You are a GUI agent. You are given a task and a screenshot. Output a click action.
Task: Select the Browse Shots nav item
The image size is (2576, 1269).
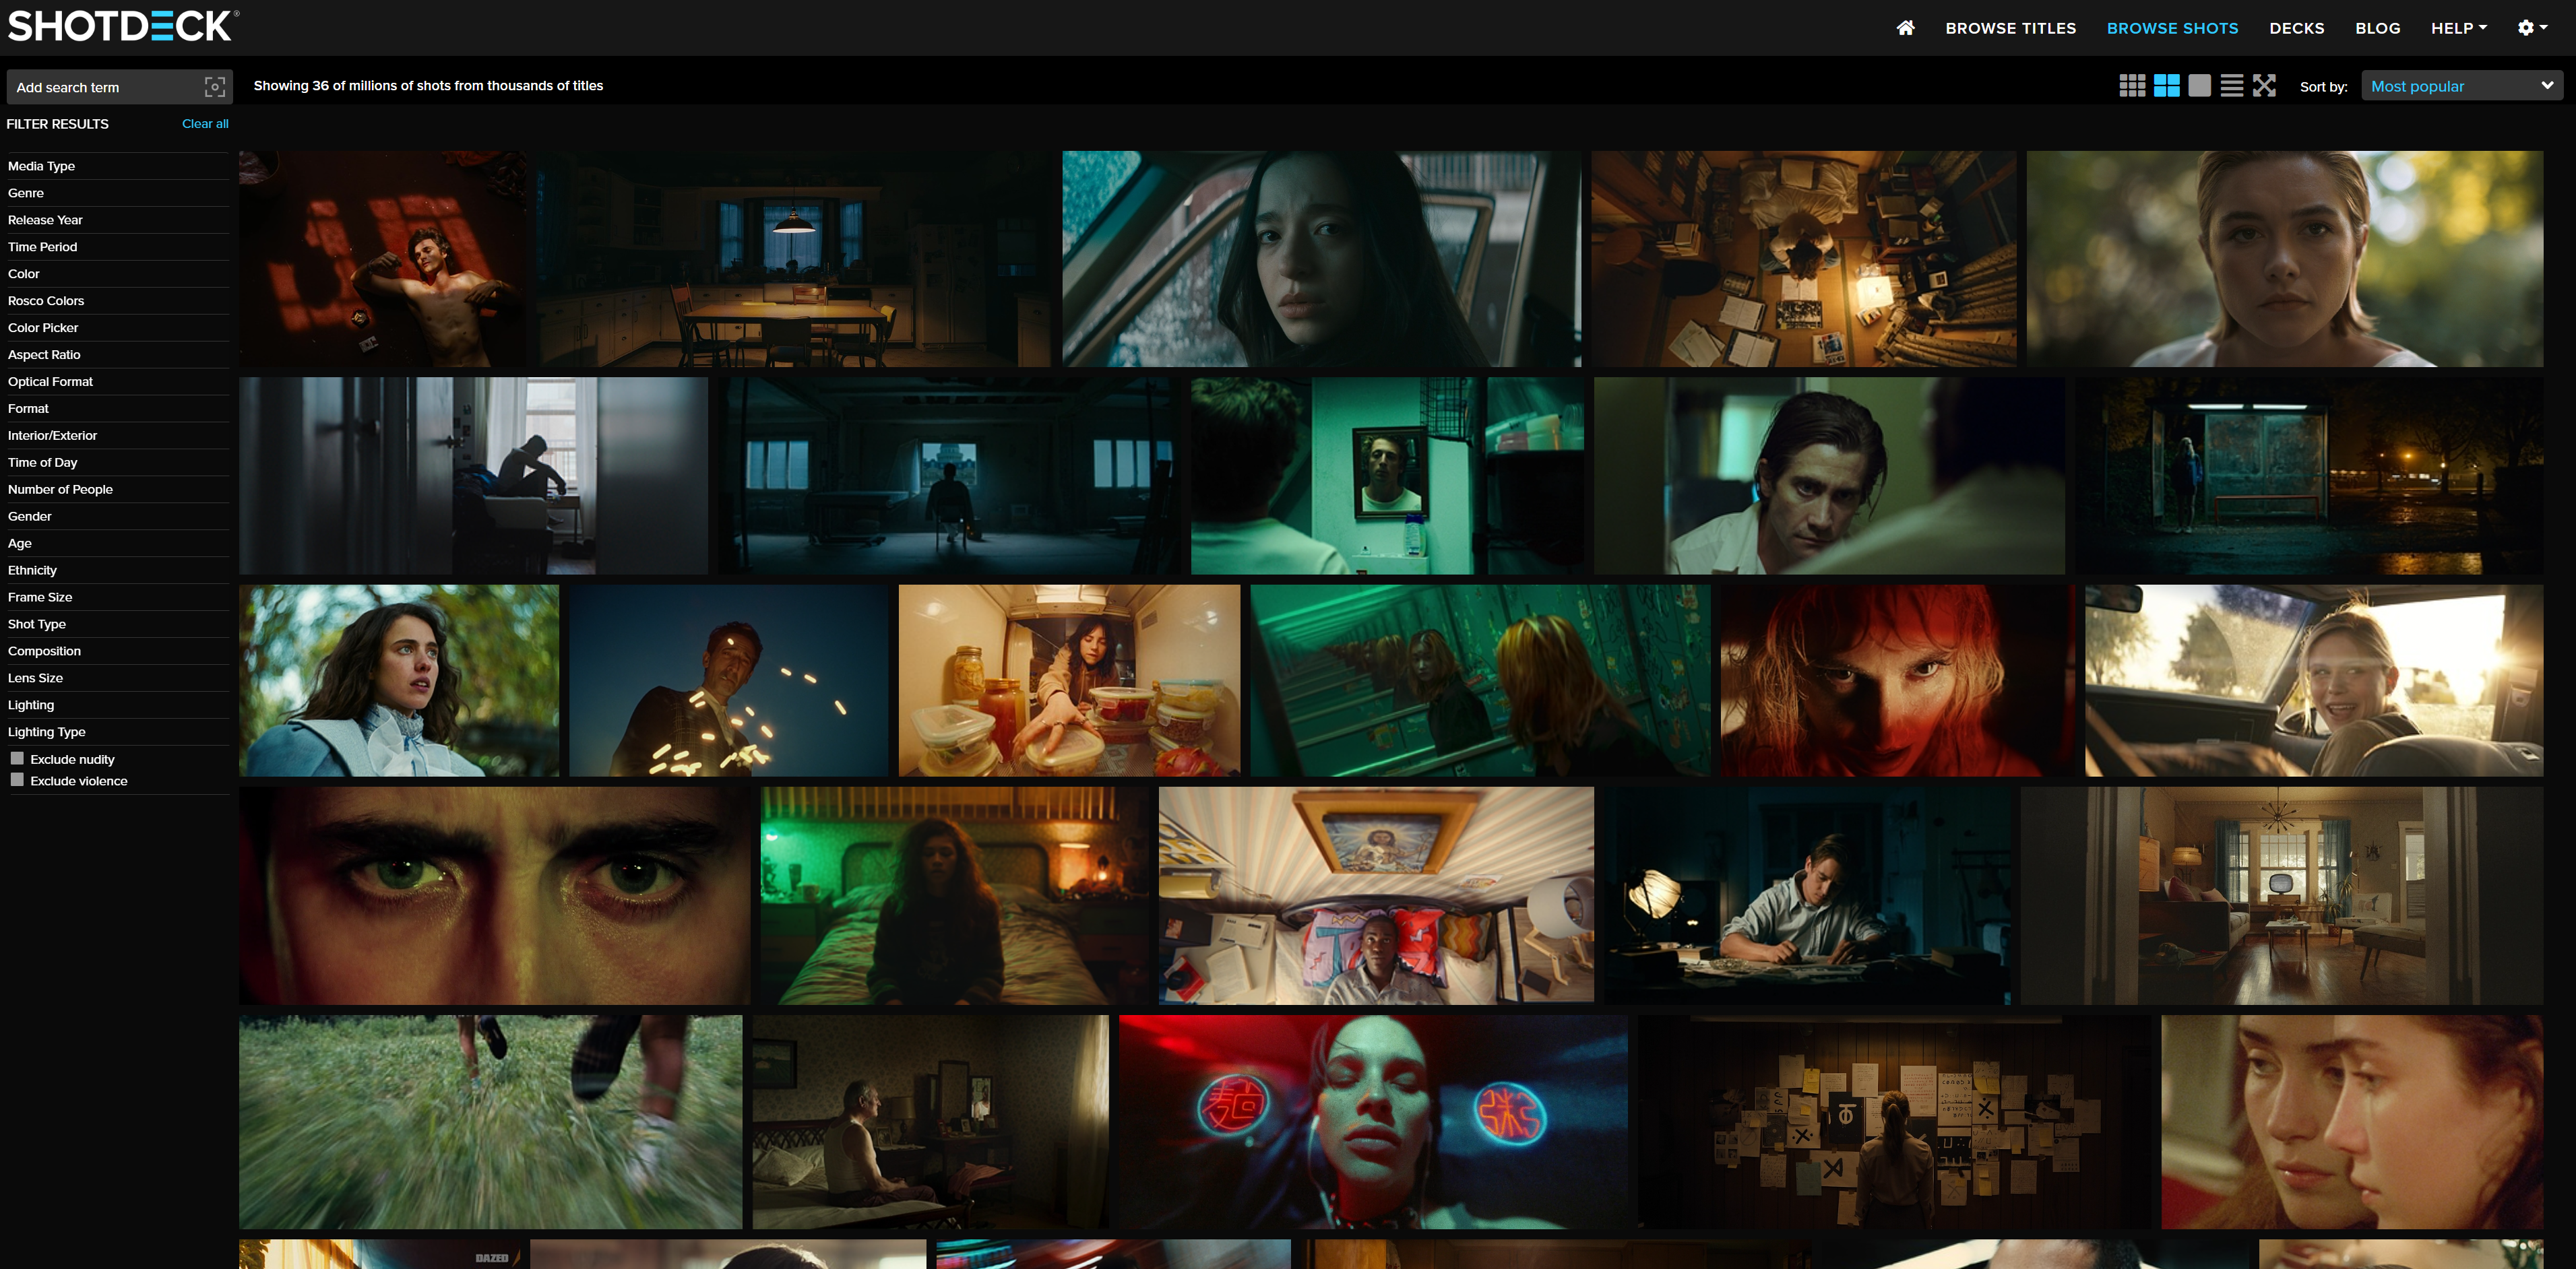pos(2172,28)
